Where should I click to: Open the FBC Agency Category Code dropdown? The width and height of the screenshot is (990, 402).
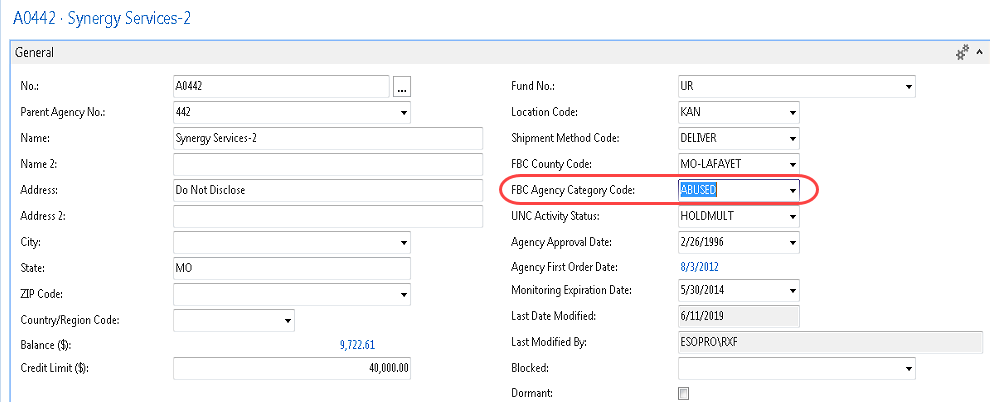(792, 190)
